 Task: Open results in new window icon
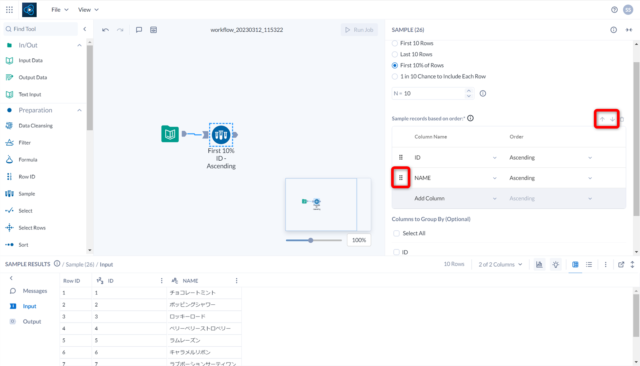coord(621,264)
